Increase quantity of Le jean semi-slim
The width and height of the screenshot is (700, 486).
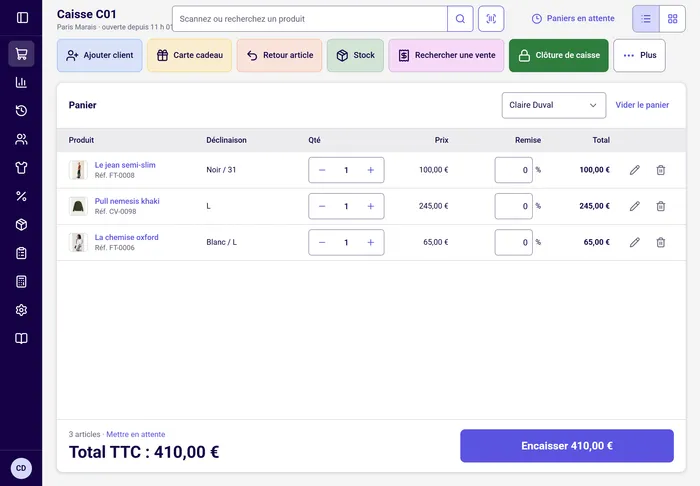pos(371,170)
